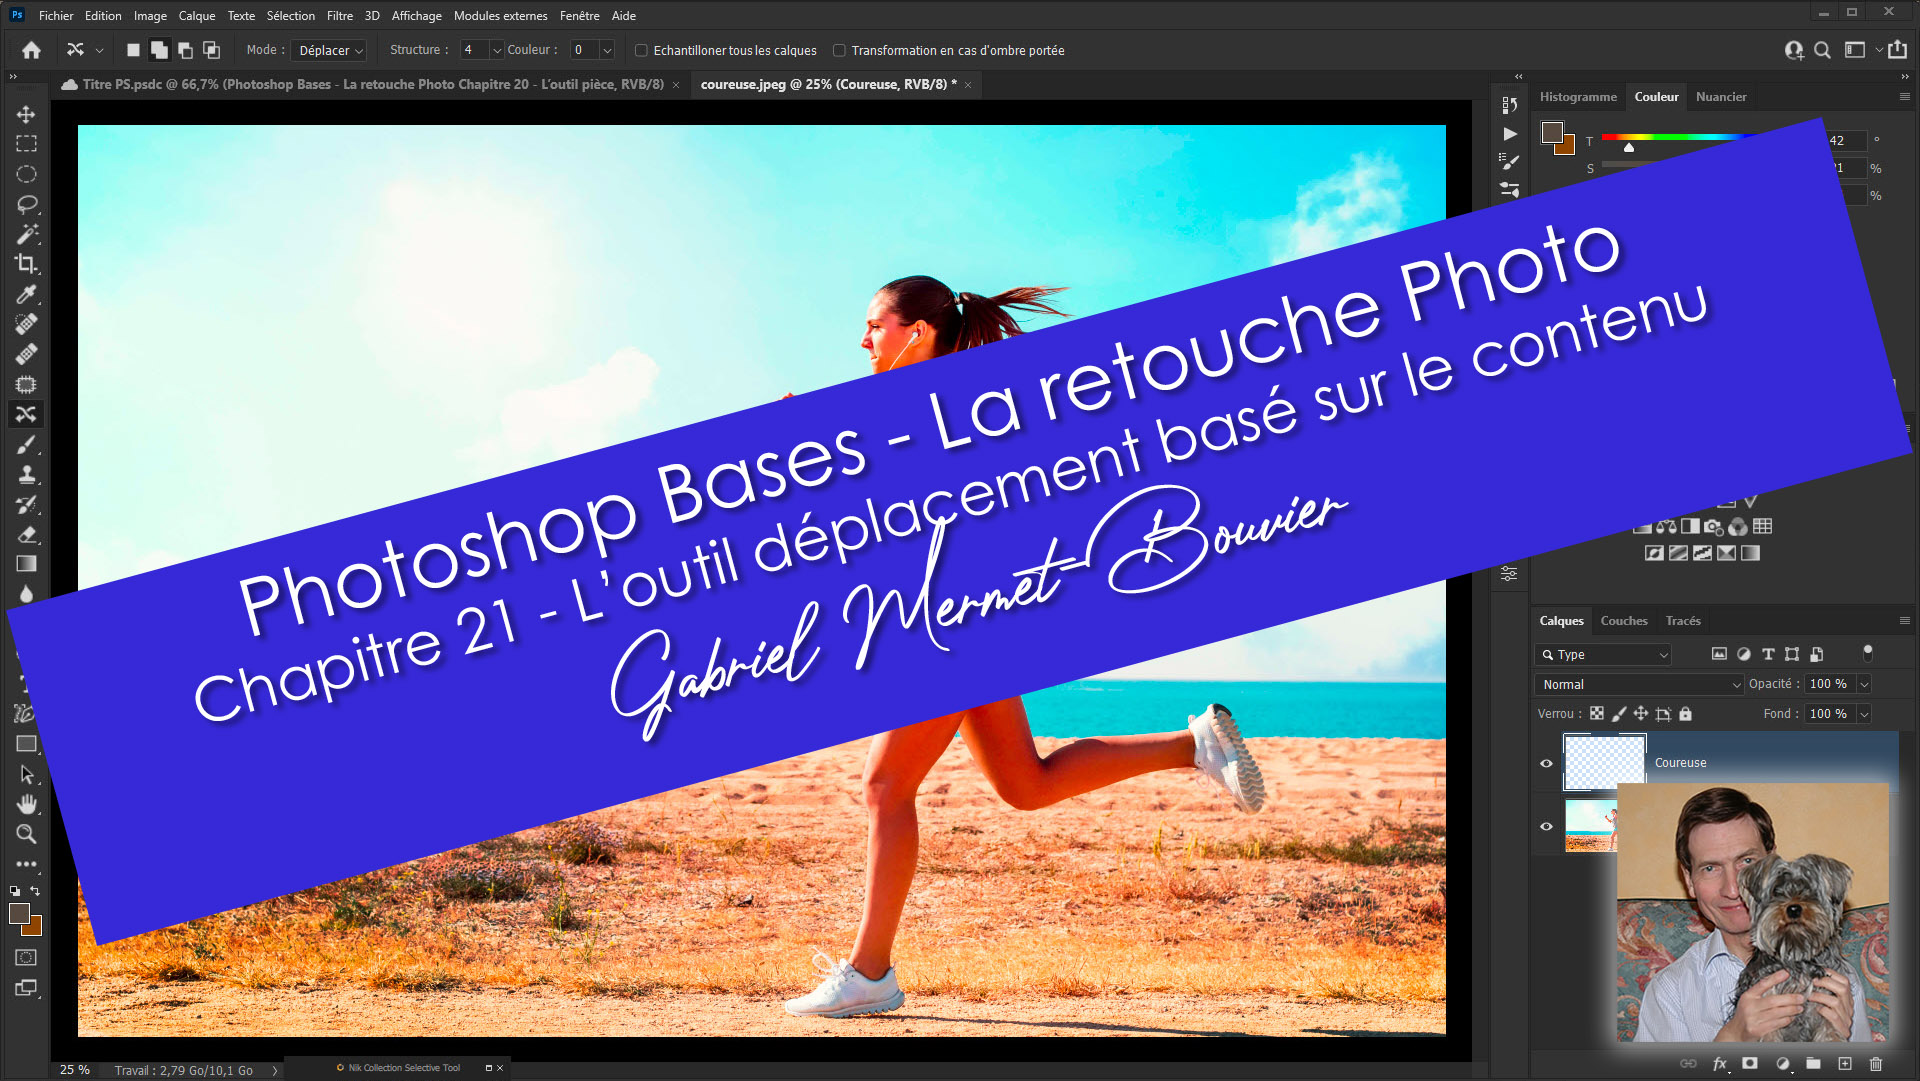Select the Eyedropper tool
1920x1081 pixels.
click(x=26, y=294)
